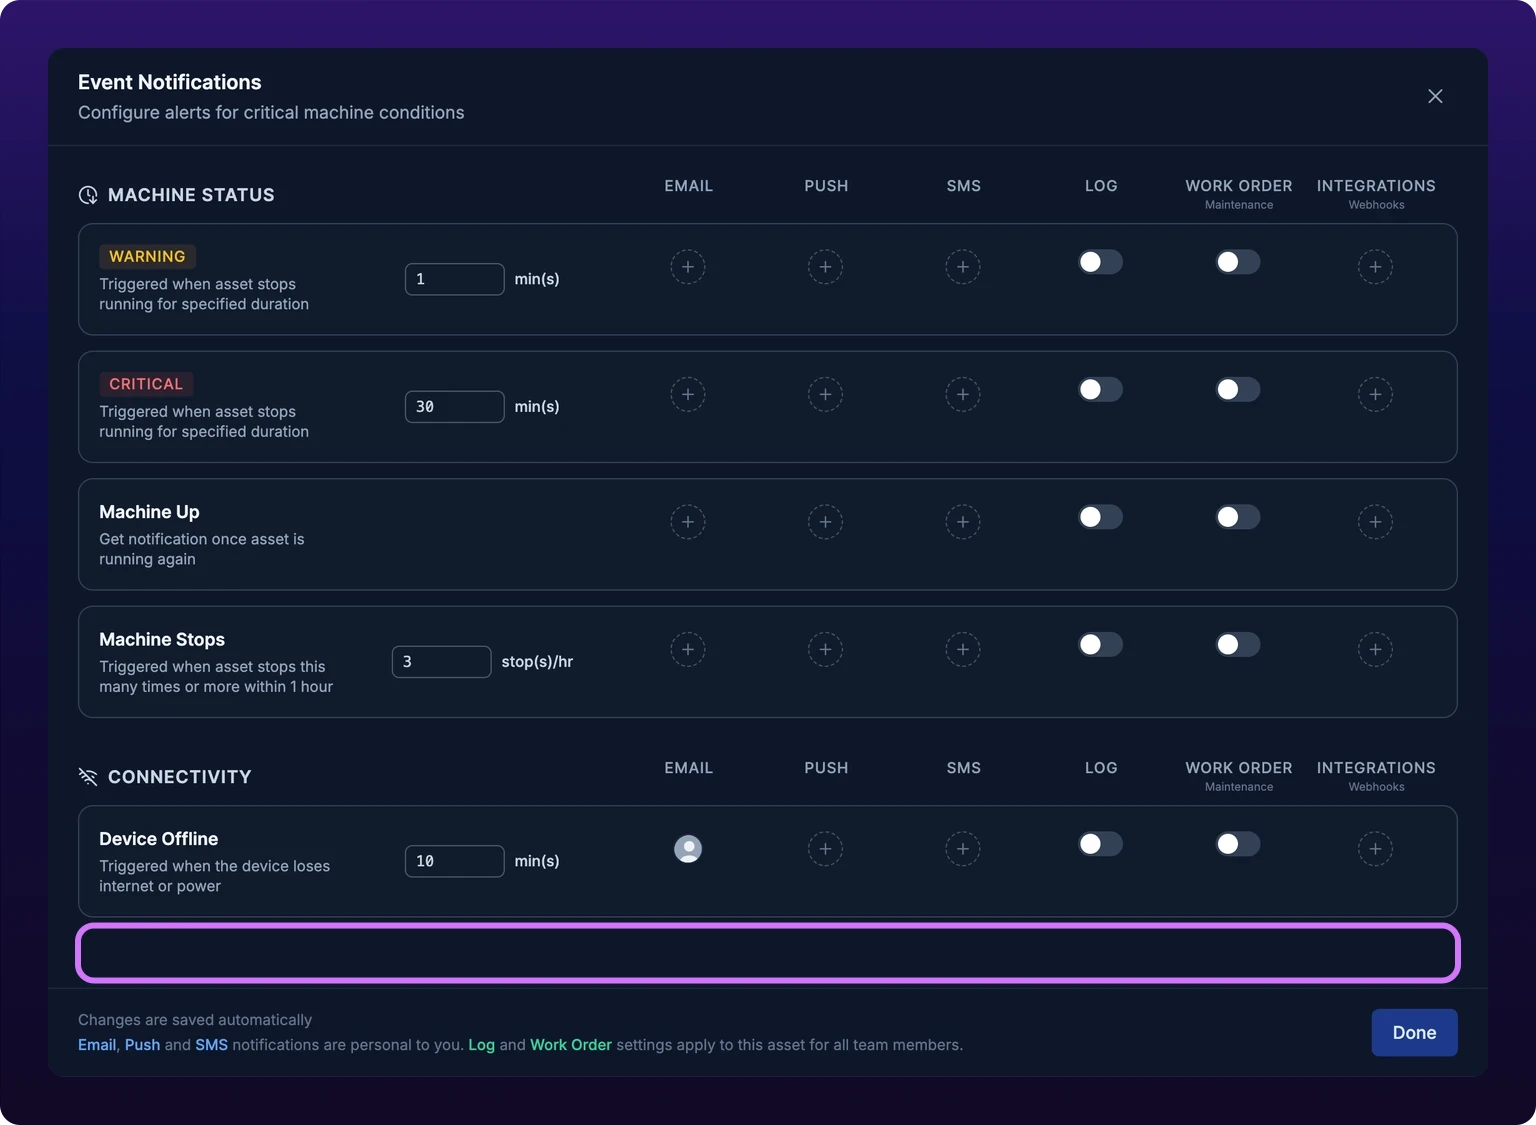
Task: Add SMS recipient for WARNING alert
Action: [963, 267]
